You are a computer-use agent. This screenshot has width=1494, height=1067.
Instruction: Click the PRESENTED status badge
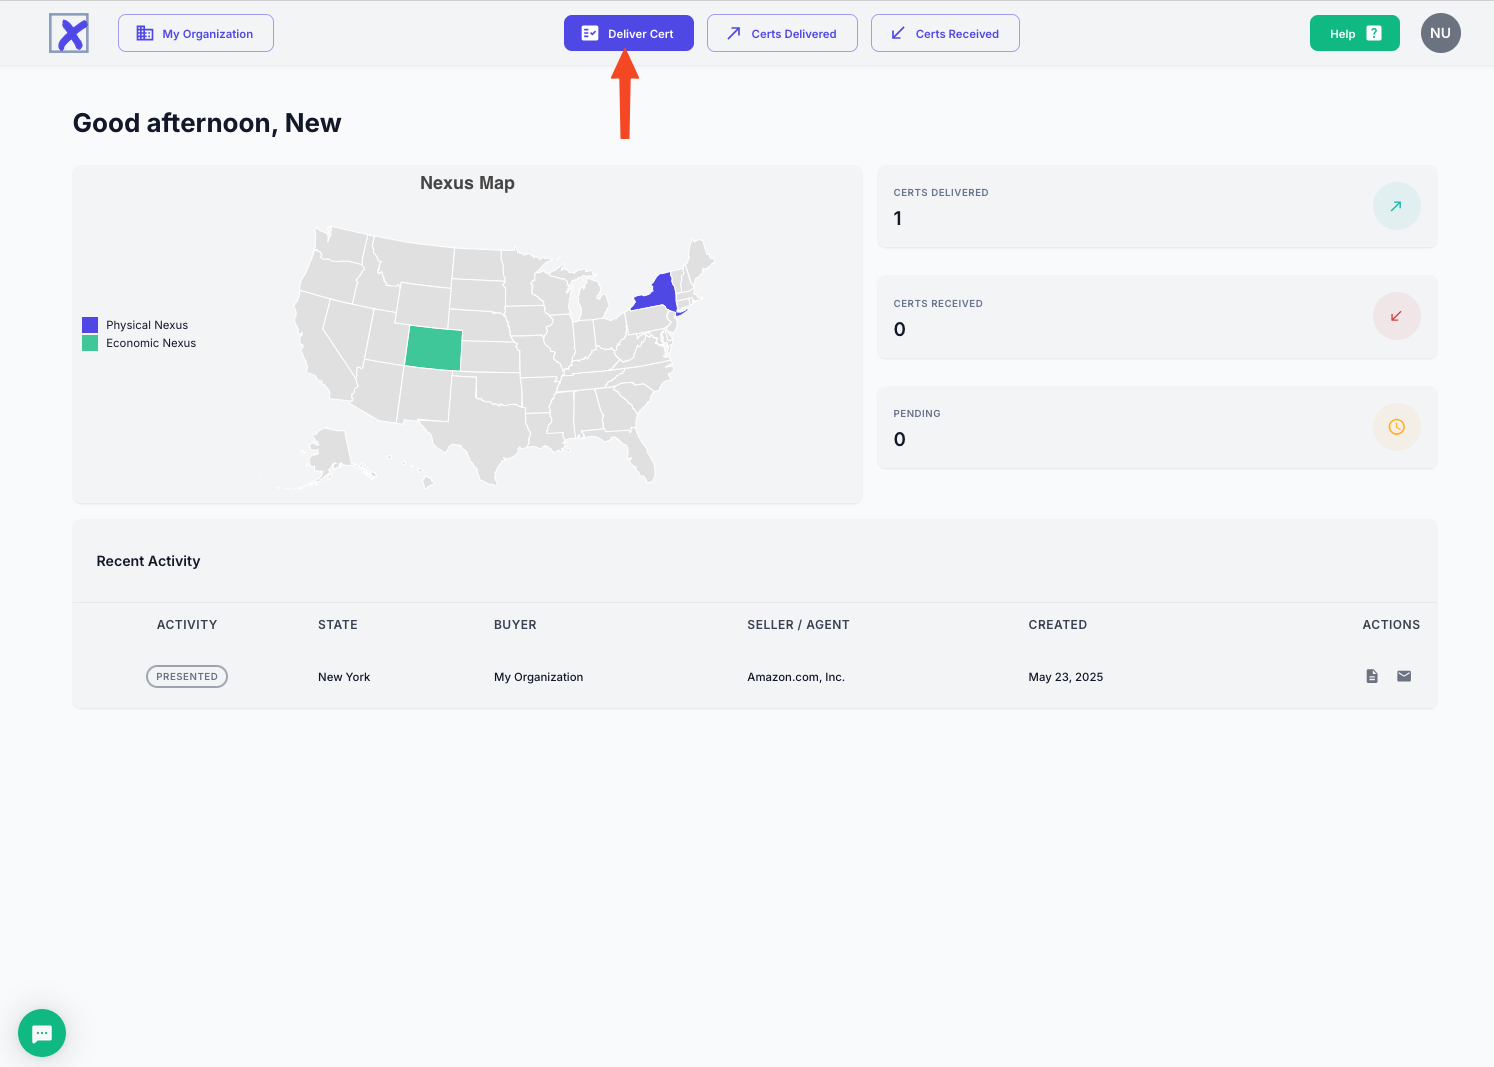187,677
